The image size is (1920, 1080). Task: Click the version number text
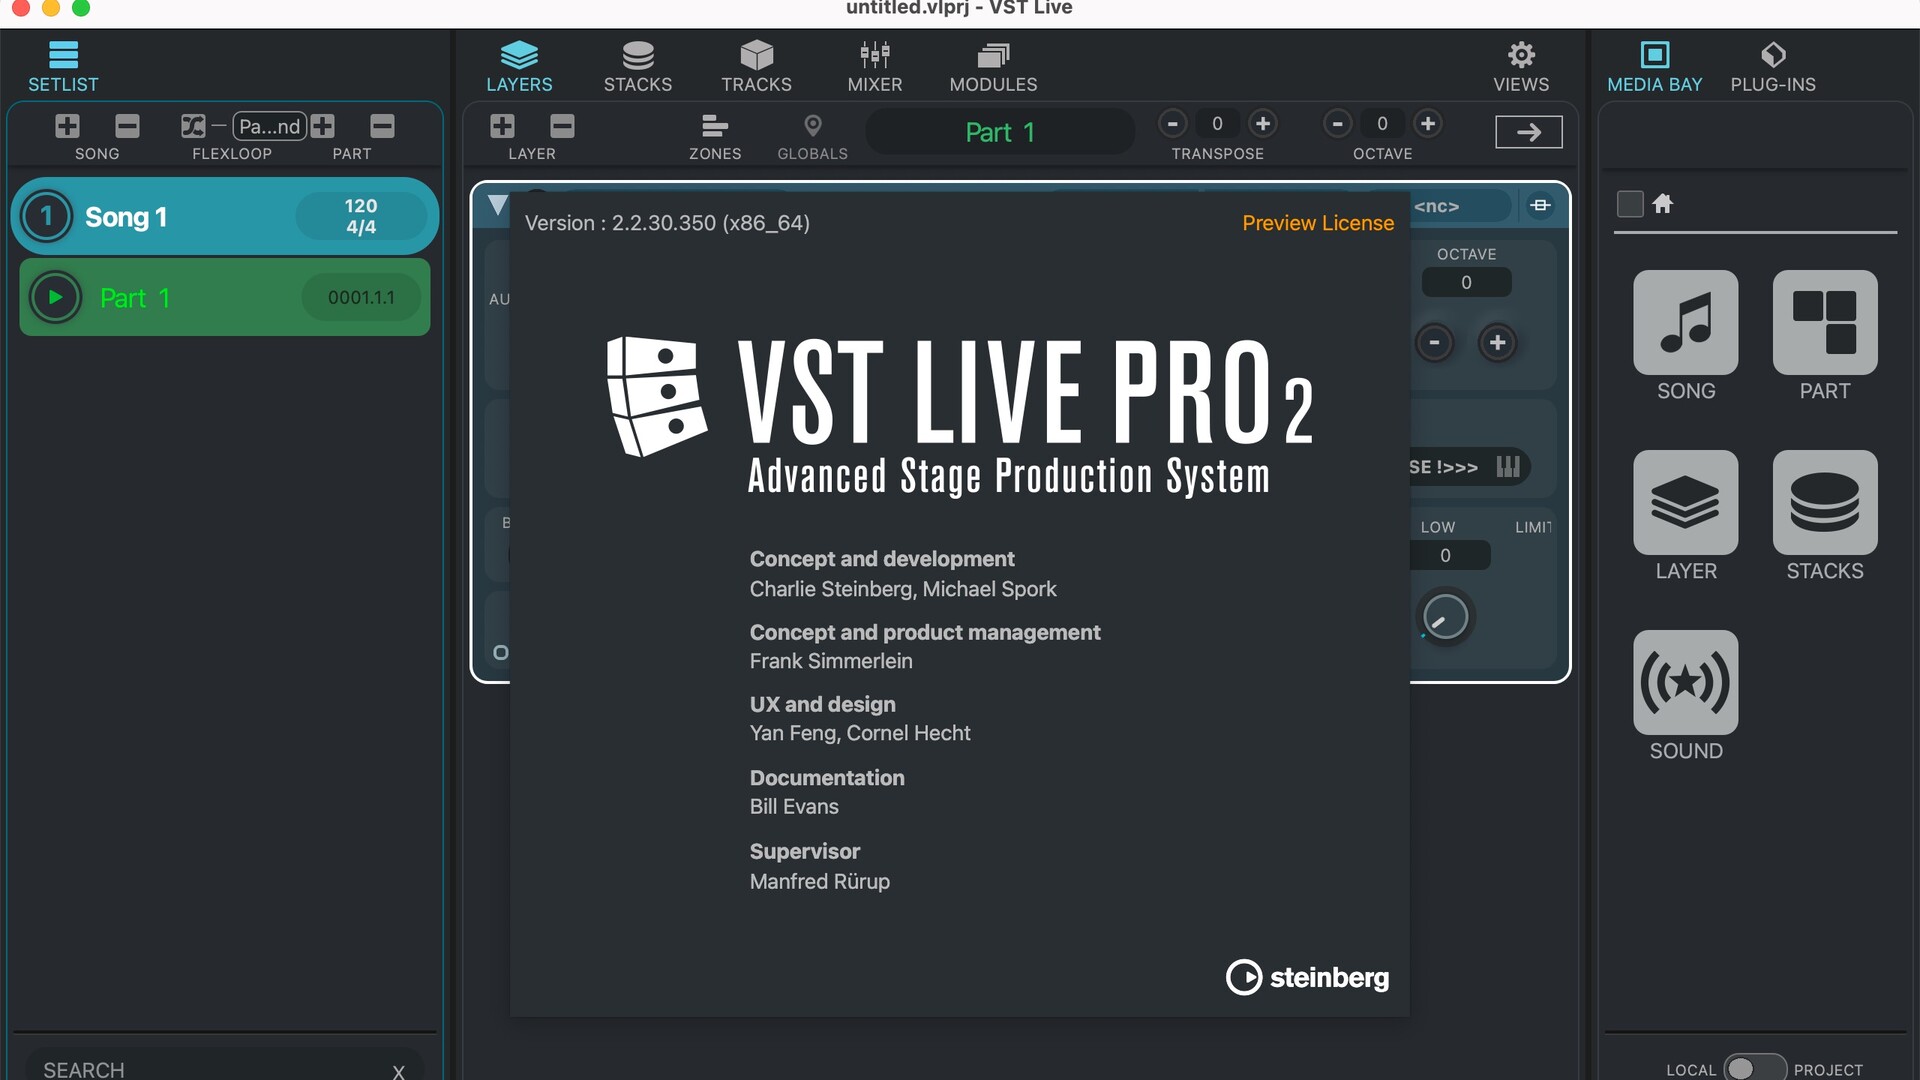(x=667, y=223)
